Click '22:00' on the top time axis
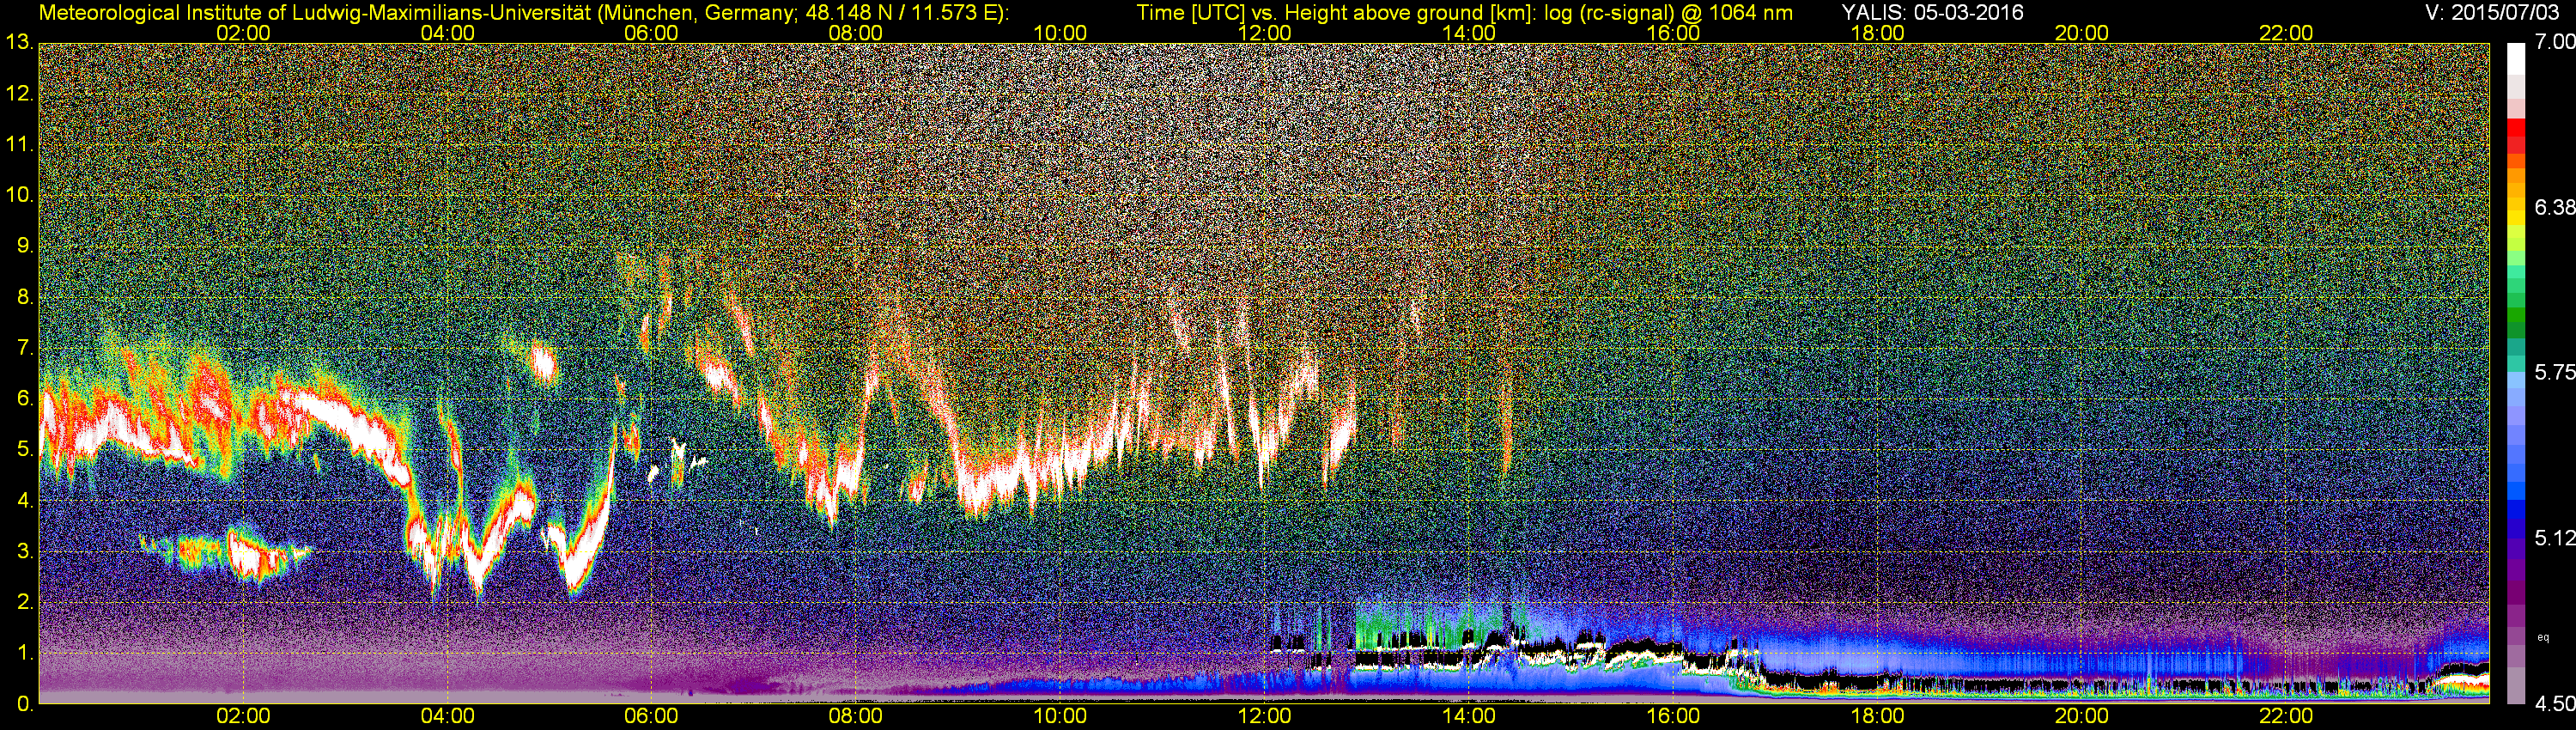The width and height of the screenshot is (2576, 730). coord(2286,33)
